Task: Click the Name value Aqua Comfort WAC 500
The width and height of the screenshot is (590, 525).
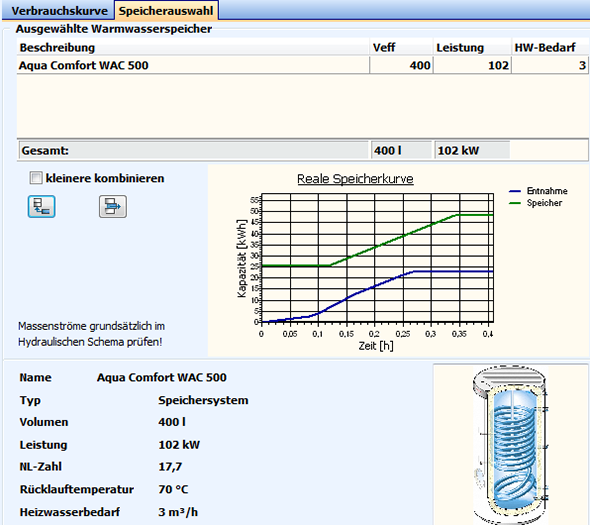Action: pos(162,377)
